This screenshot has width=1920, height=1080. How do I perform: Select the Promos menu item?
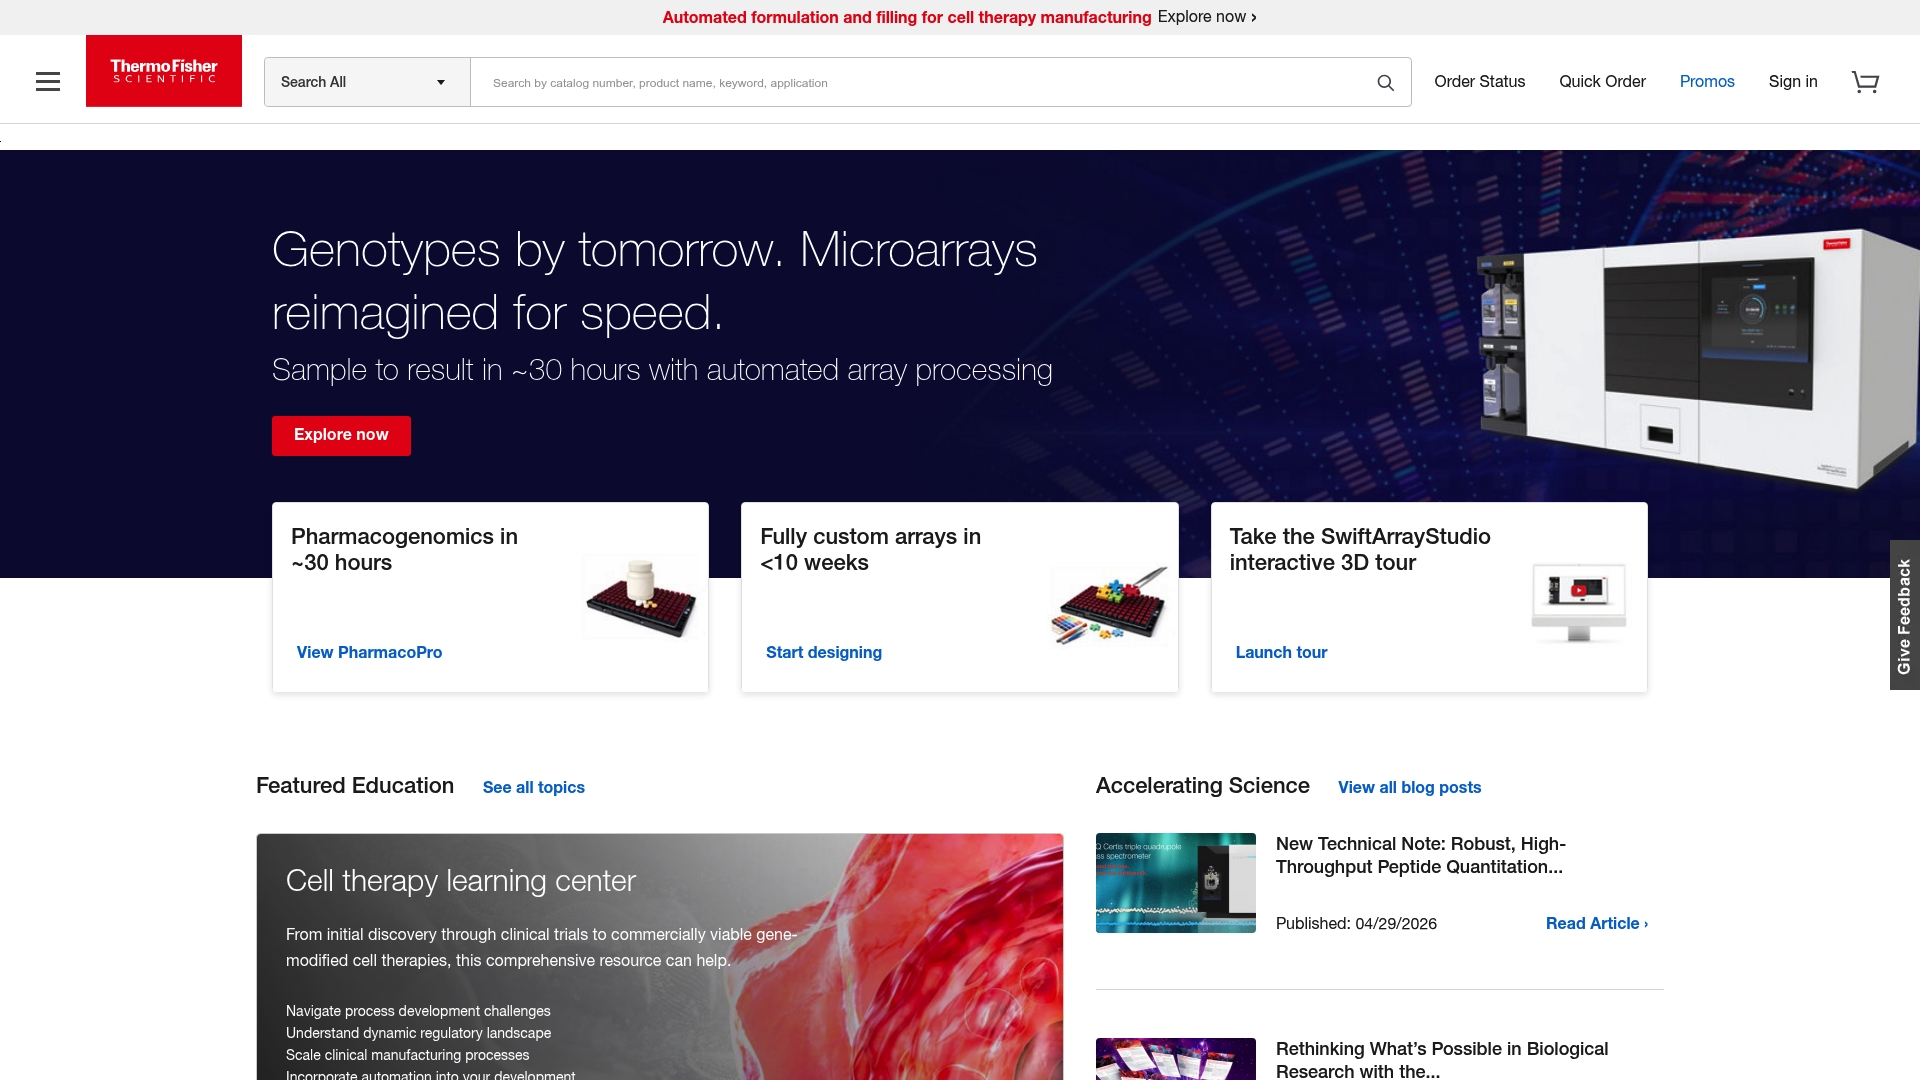[1707, 82]
